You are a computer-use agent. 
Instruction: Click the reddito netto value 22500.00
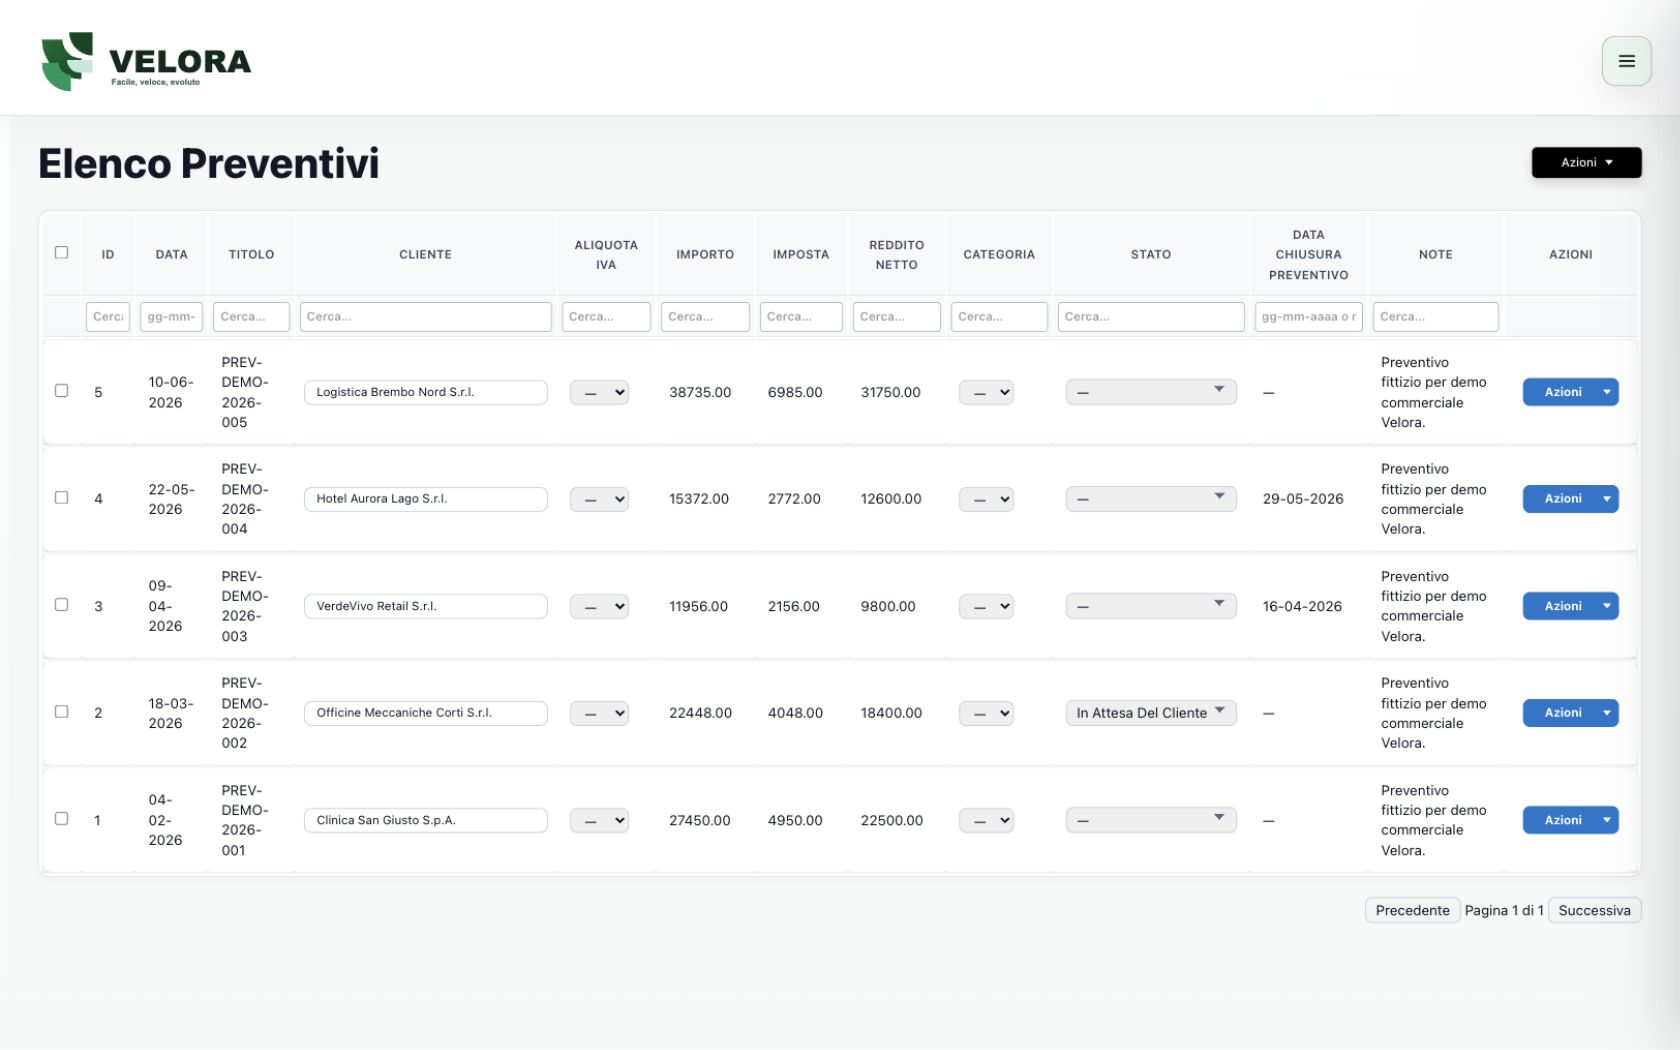892,820
